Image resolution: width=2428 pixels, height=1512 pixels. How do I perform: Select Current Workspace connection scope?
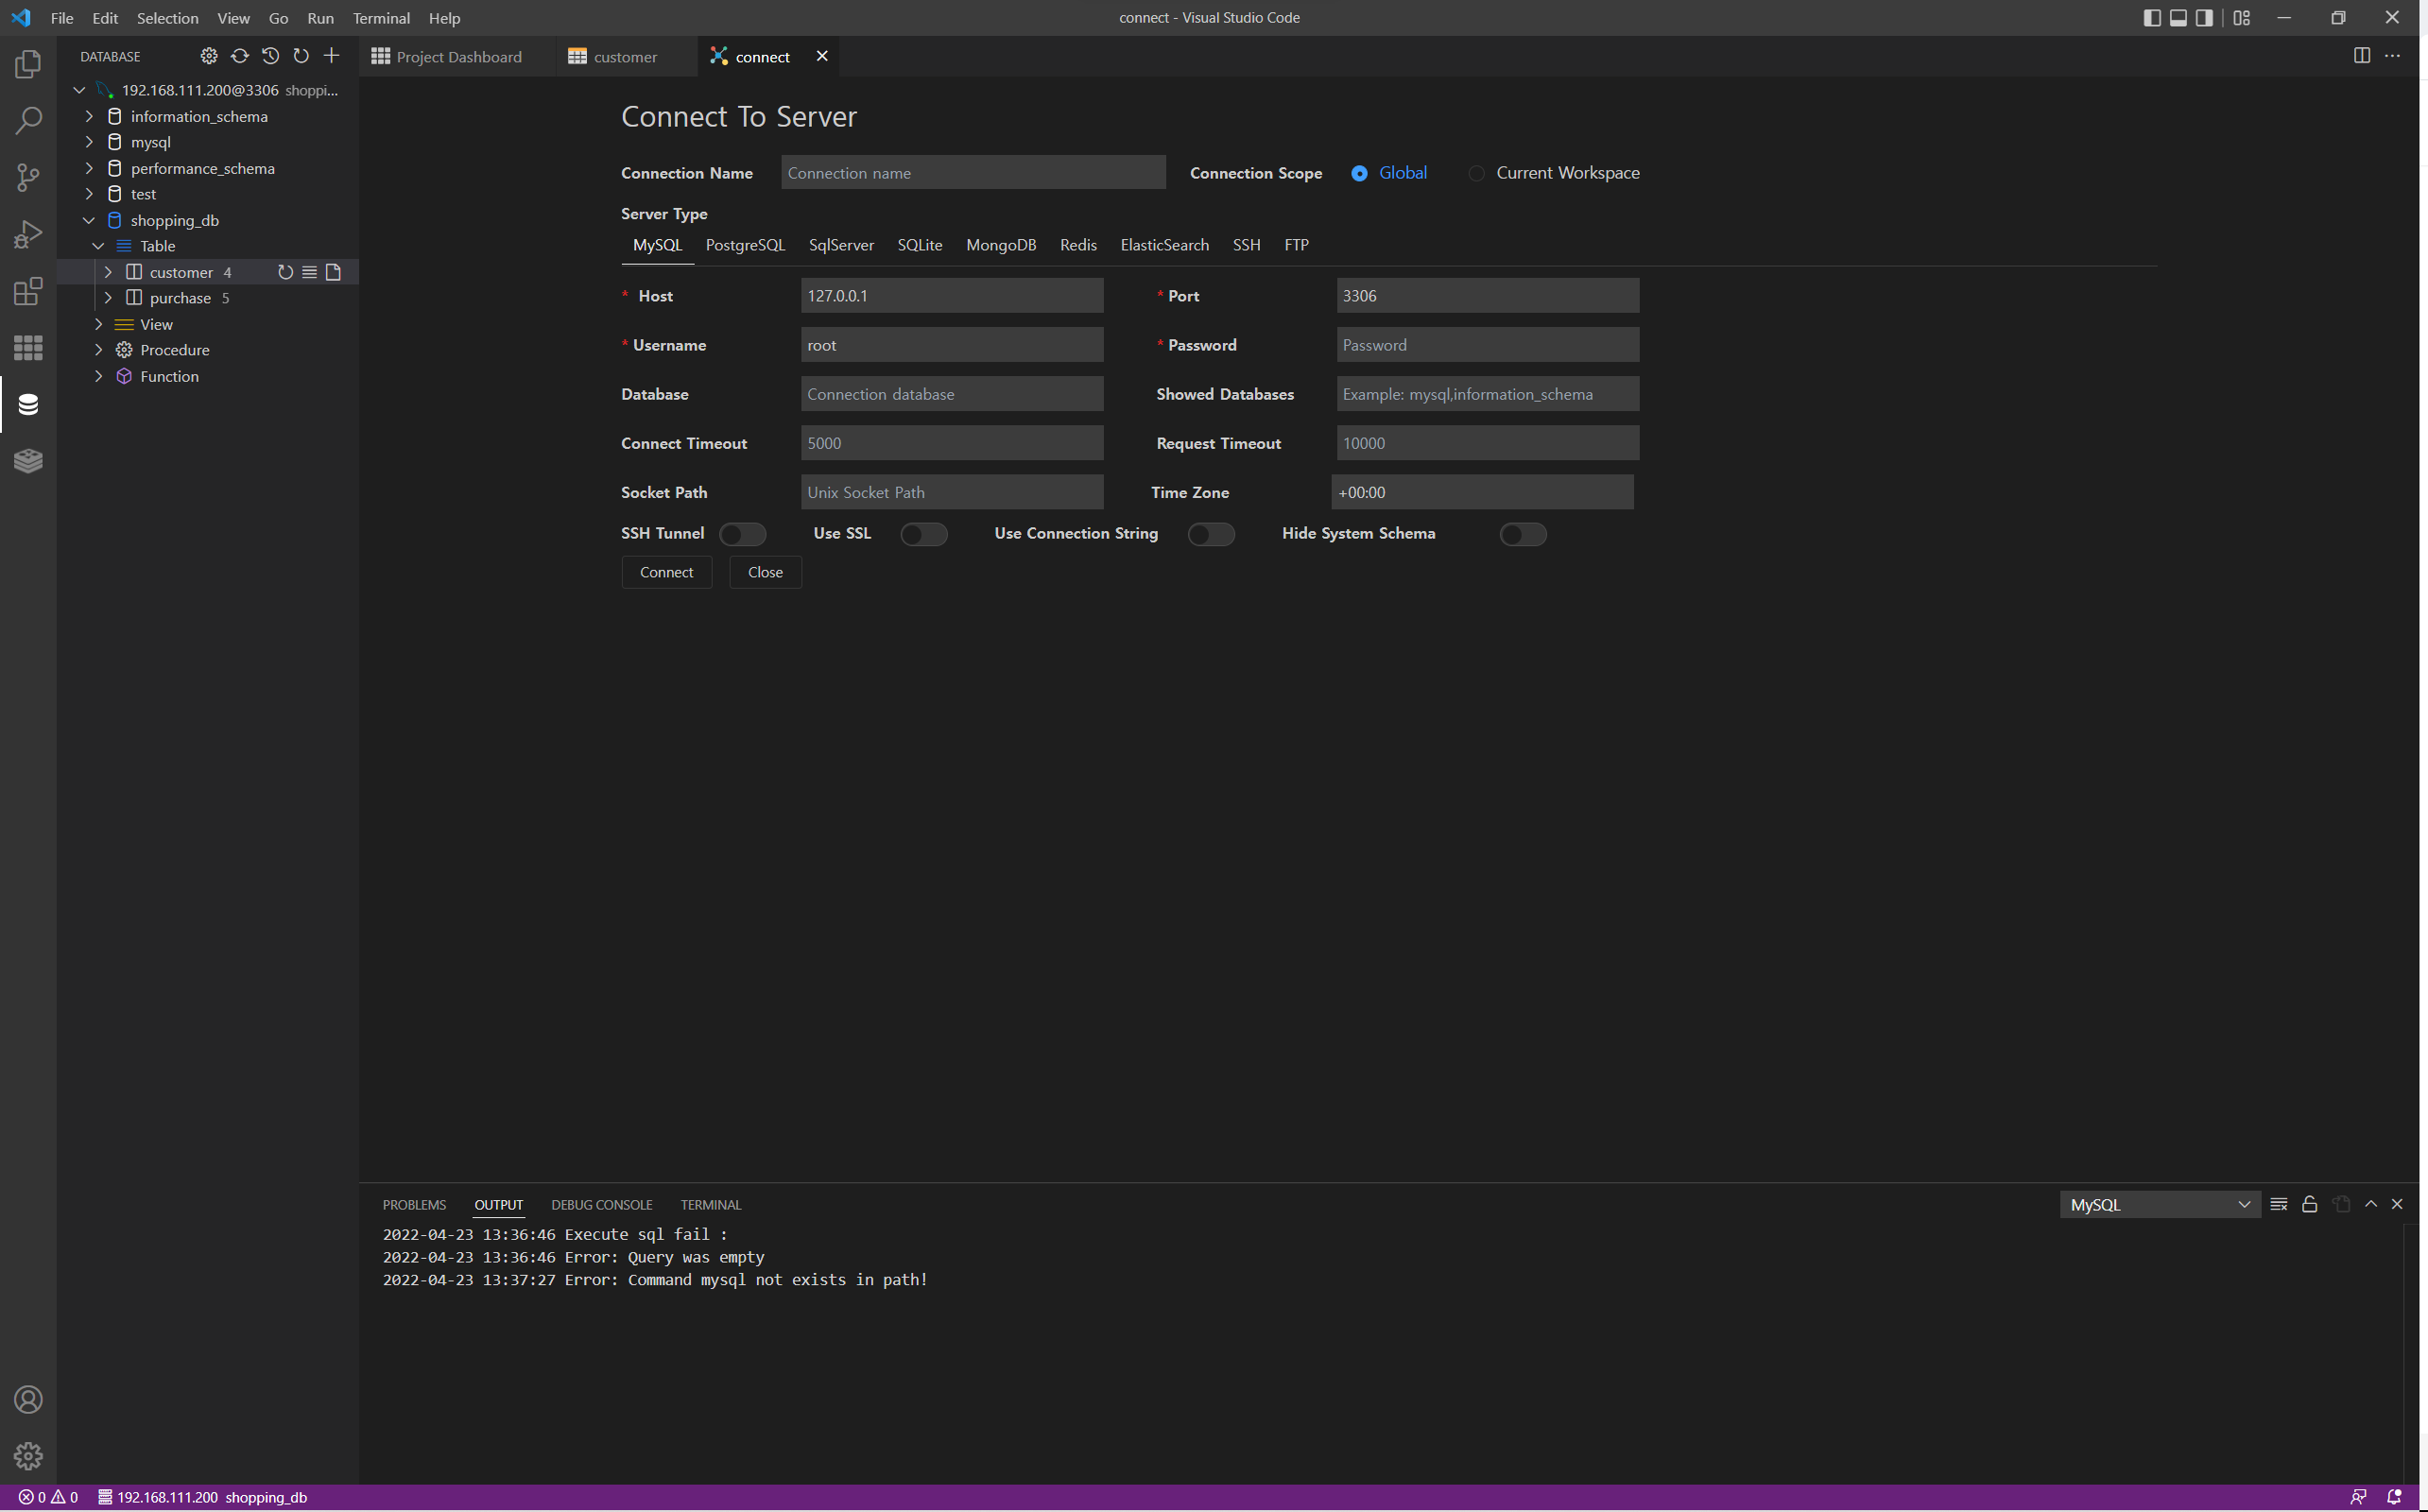click(1476, 173)
